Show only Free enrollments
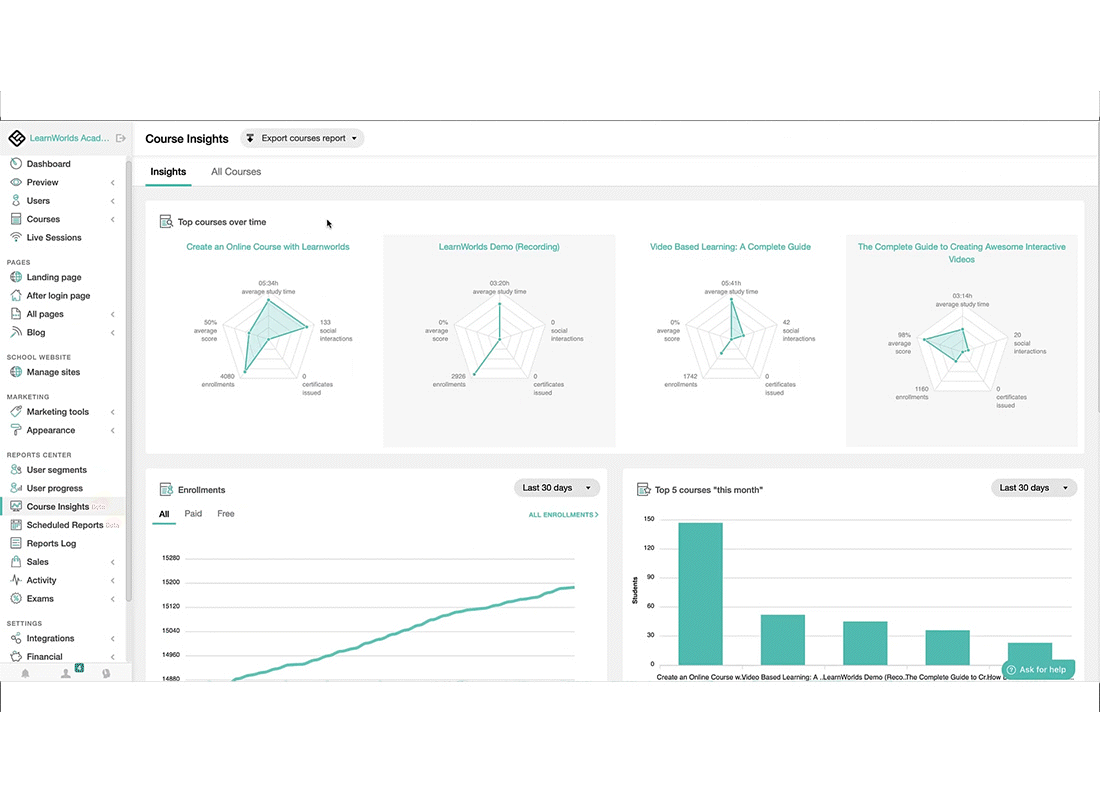This screenshot has width=1100, height=810. 226,514
